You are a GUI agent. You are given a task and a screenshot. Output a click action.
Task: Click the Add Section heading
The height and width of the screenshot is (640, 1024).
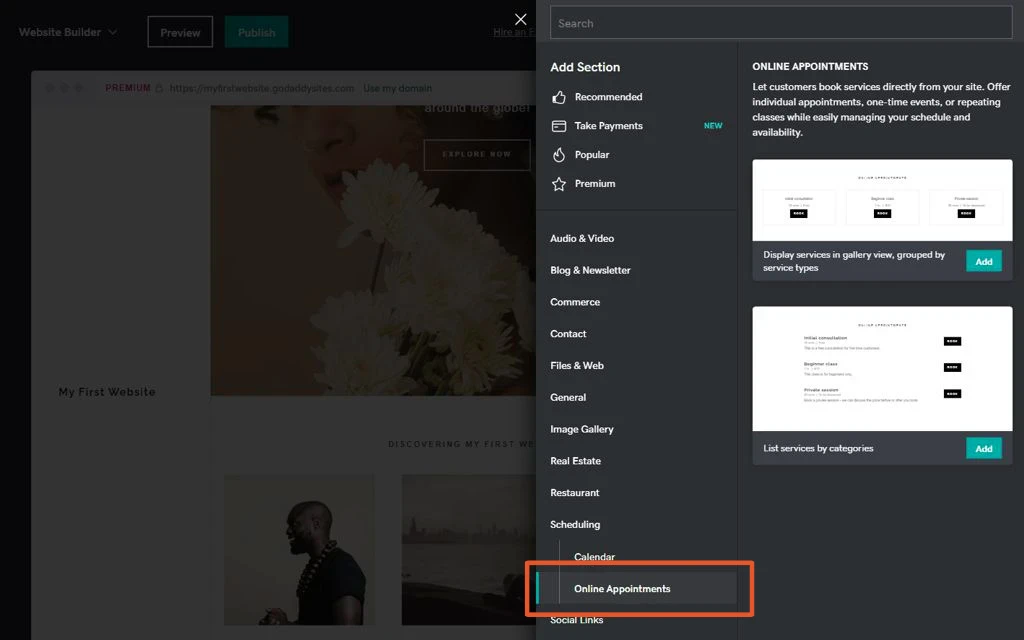[585, 67]
